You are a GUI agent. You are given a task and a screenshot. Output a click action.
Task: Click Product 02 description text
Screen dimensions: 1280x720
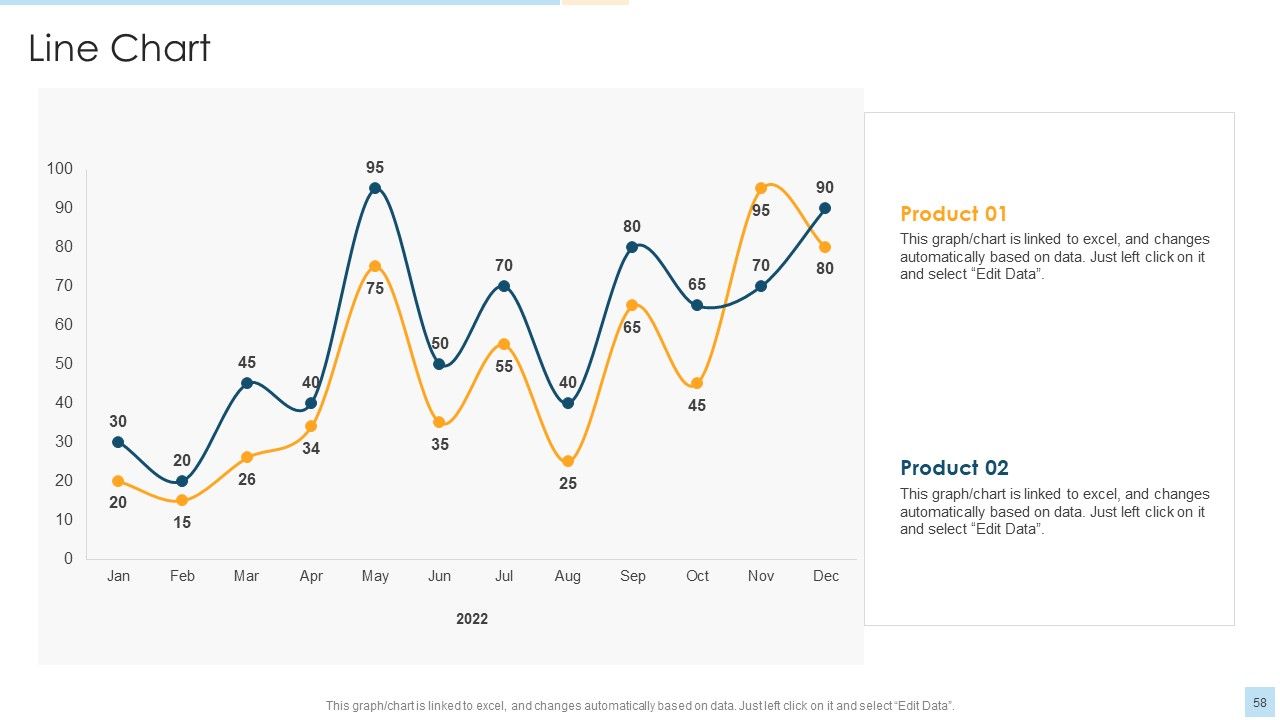(1054, 512)
